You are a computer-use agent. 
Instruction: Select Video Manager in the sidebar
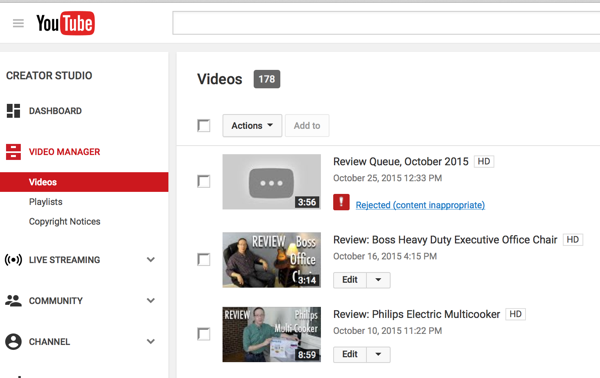click(64, 152)
